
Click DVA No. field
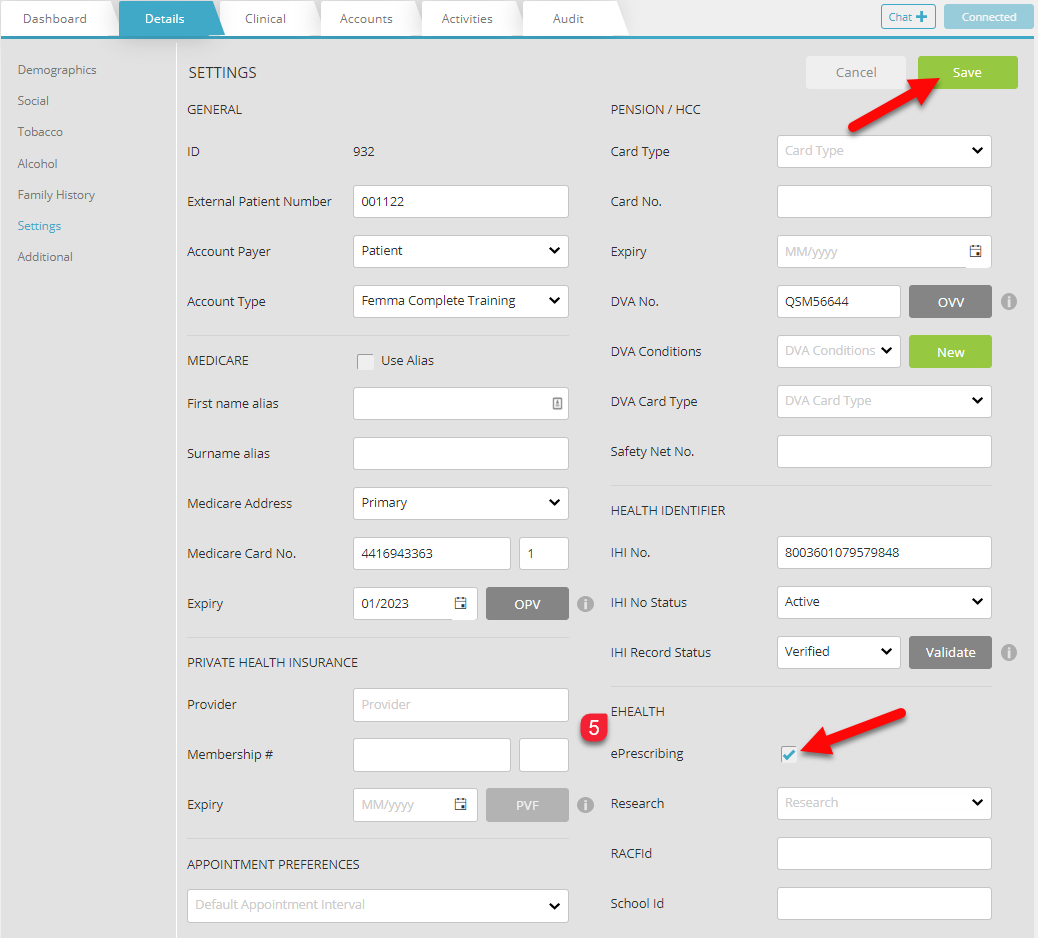[x=838, y=302]
